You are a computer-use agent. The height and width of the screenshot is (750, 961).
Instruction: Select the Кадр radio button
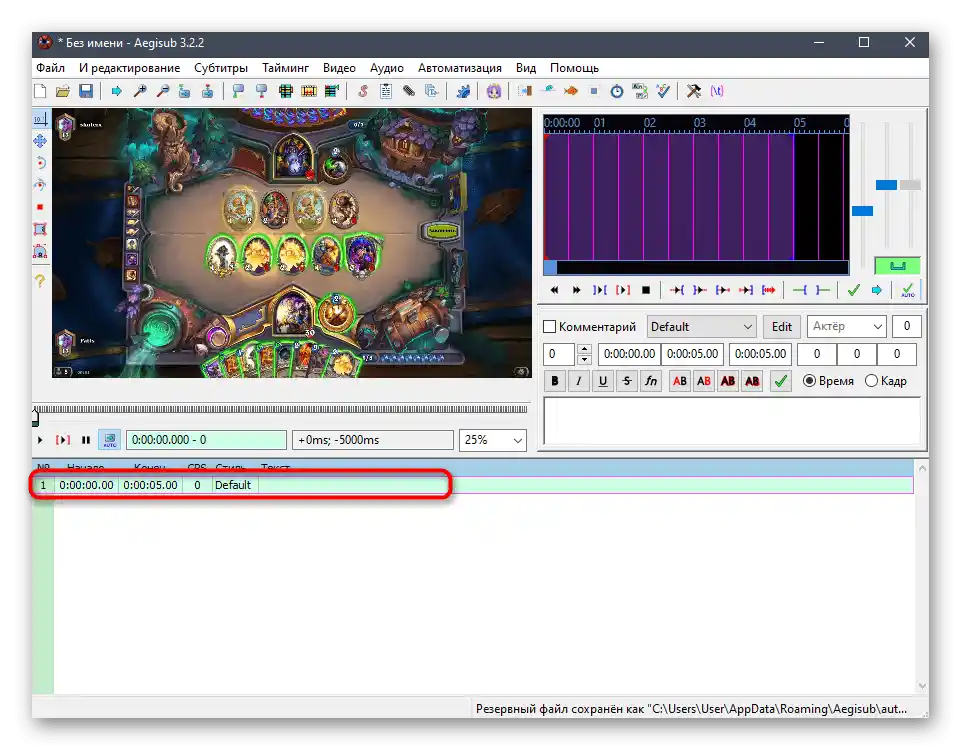coord(871,381)
